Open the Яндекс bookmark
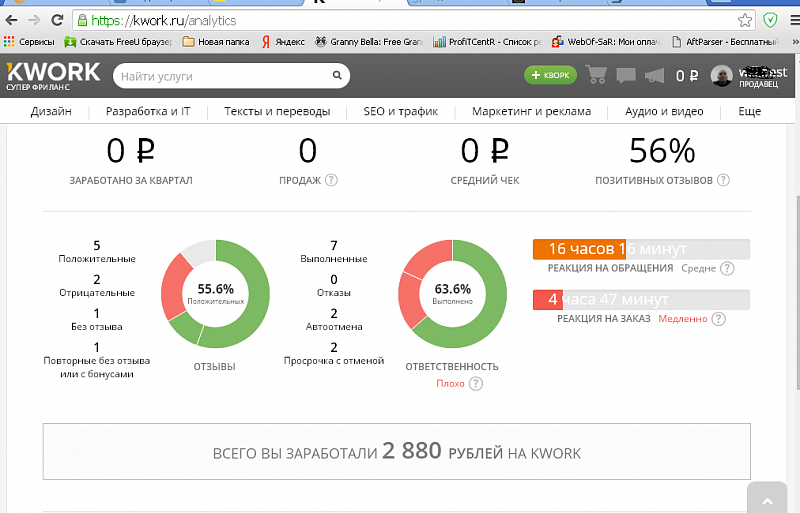 pos(283,42)
